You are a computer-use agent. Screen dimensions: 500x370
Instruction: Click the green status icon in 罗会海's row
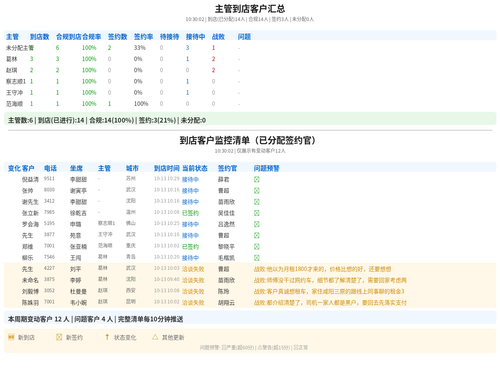point(257,224)
